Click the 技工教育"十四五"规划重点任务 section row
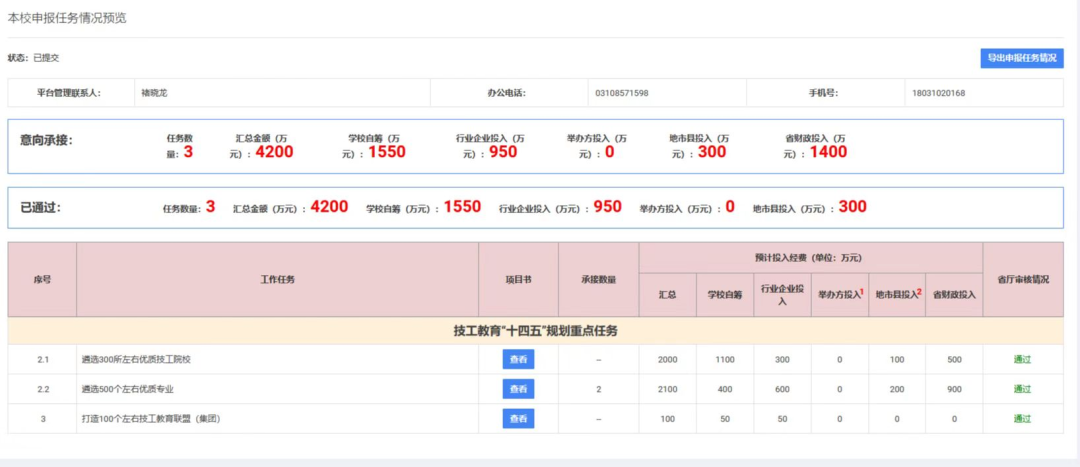Viewport: 1080px width, 467px height. [535, 331]
